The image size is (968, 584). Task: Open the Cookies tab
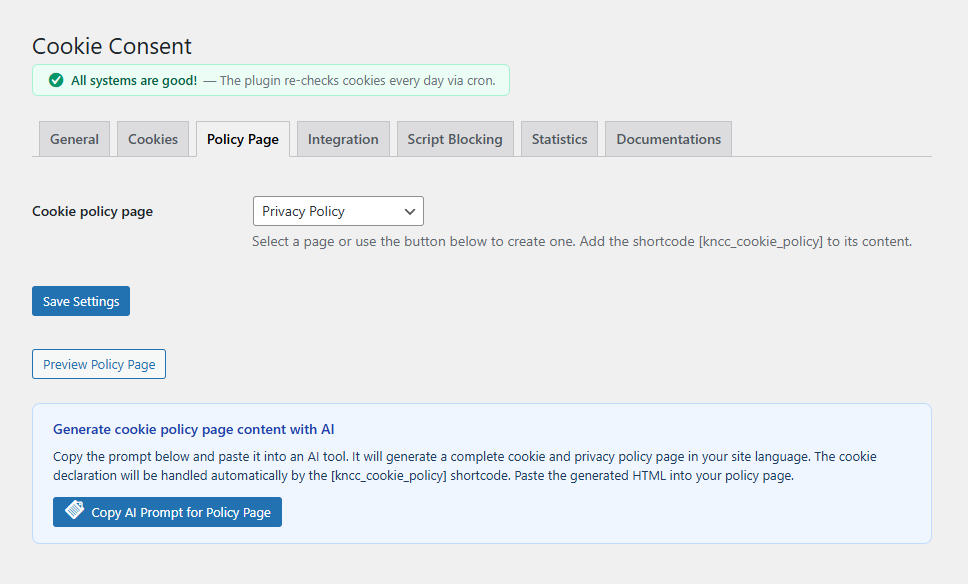pyautogui.click(x=153, y=138)
